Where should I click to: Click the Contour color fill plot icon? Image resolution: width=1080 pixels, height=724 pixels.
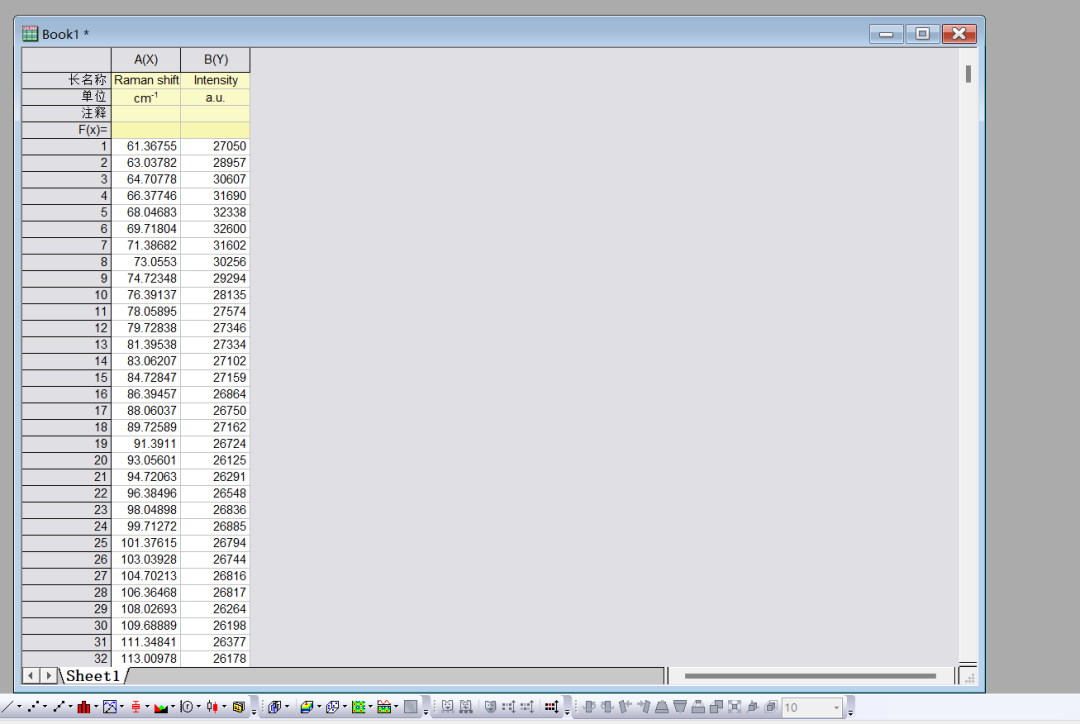click(358, 707)
